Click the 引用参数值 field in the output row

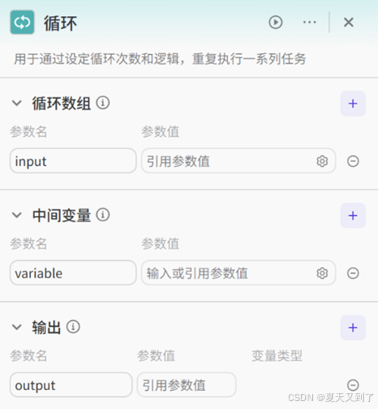tap(187, 385)
